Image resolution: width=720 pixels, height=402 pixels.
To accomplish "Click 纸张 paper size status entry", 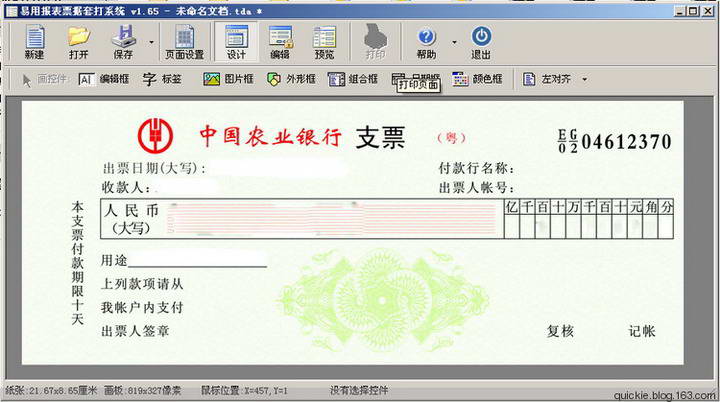I will pos(51,391).
